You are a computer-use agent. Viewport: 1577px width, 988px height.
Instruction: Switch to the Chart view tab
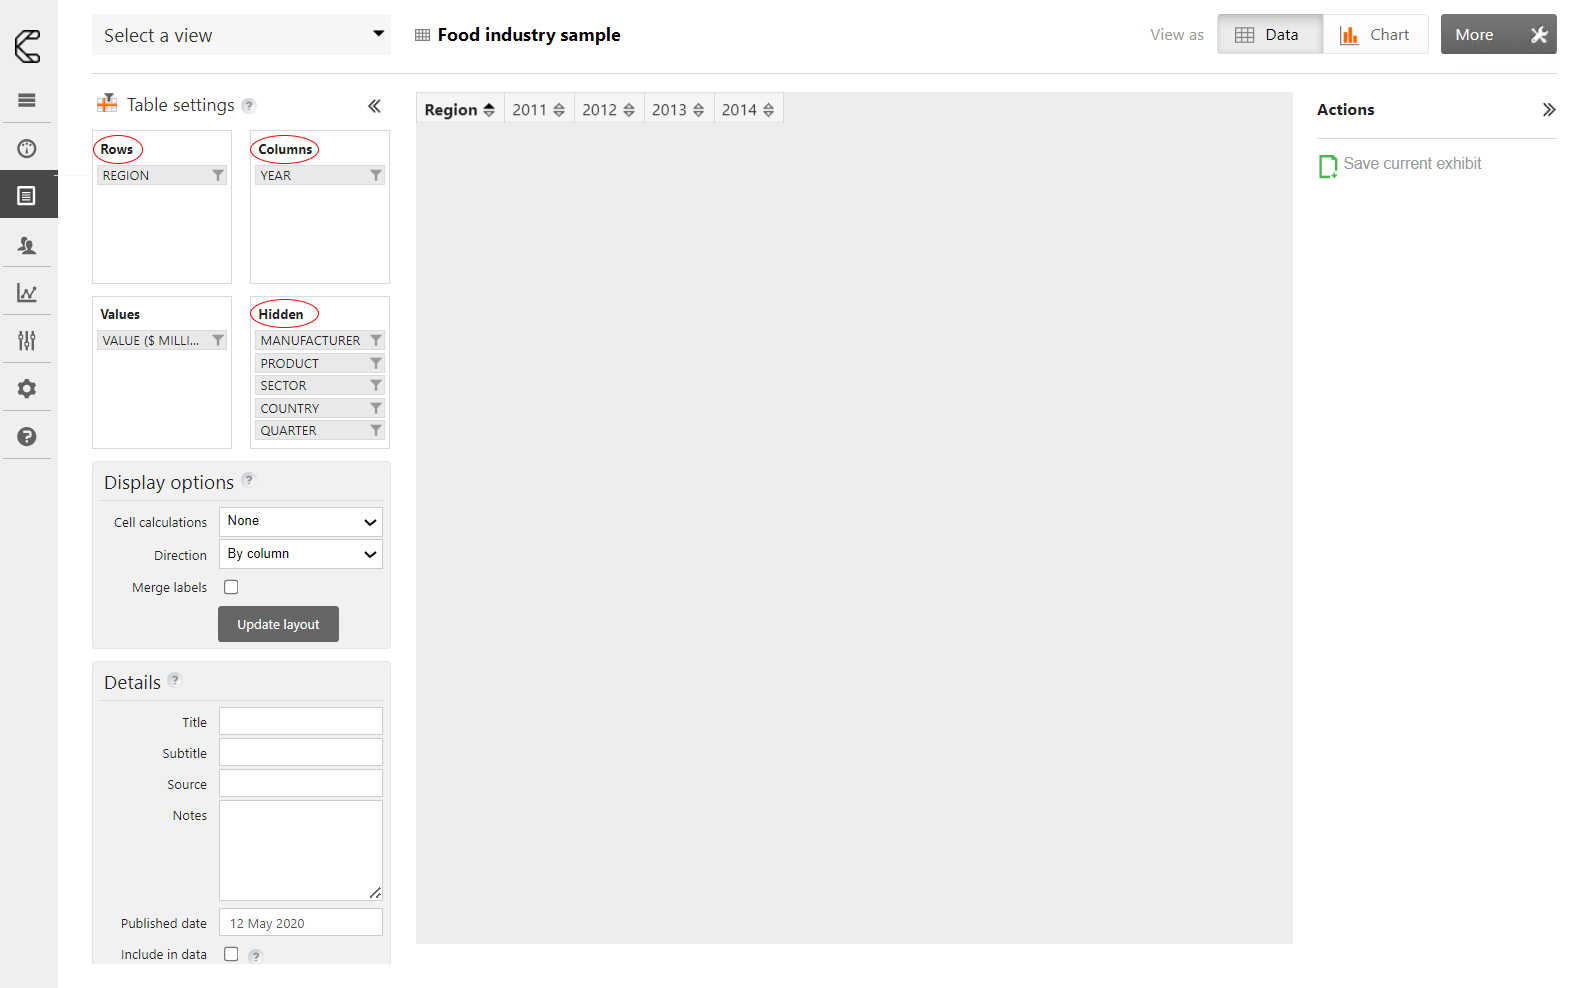coord(1375,35)
